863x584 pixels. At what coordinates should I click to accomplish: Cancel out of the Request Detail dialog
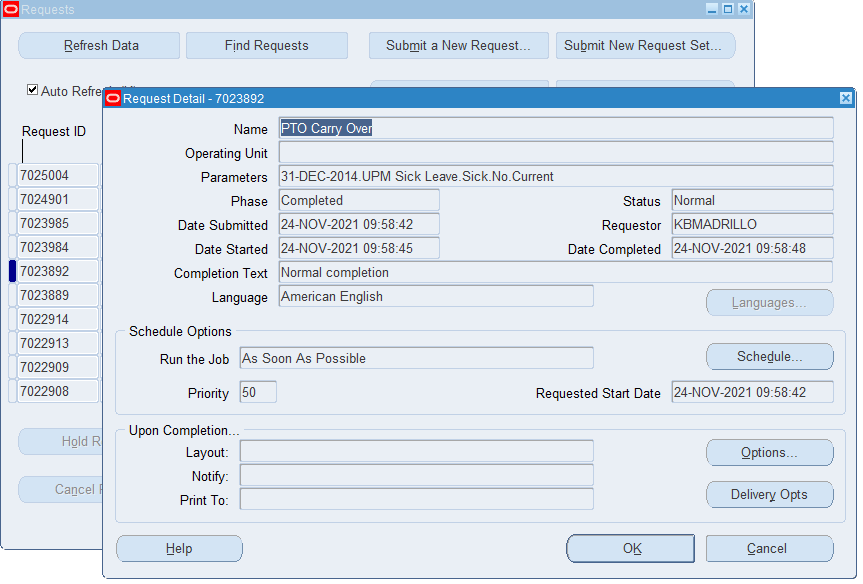point(768,548)
